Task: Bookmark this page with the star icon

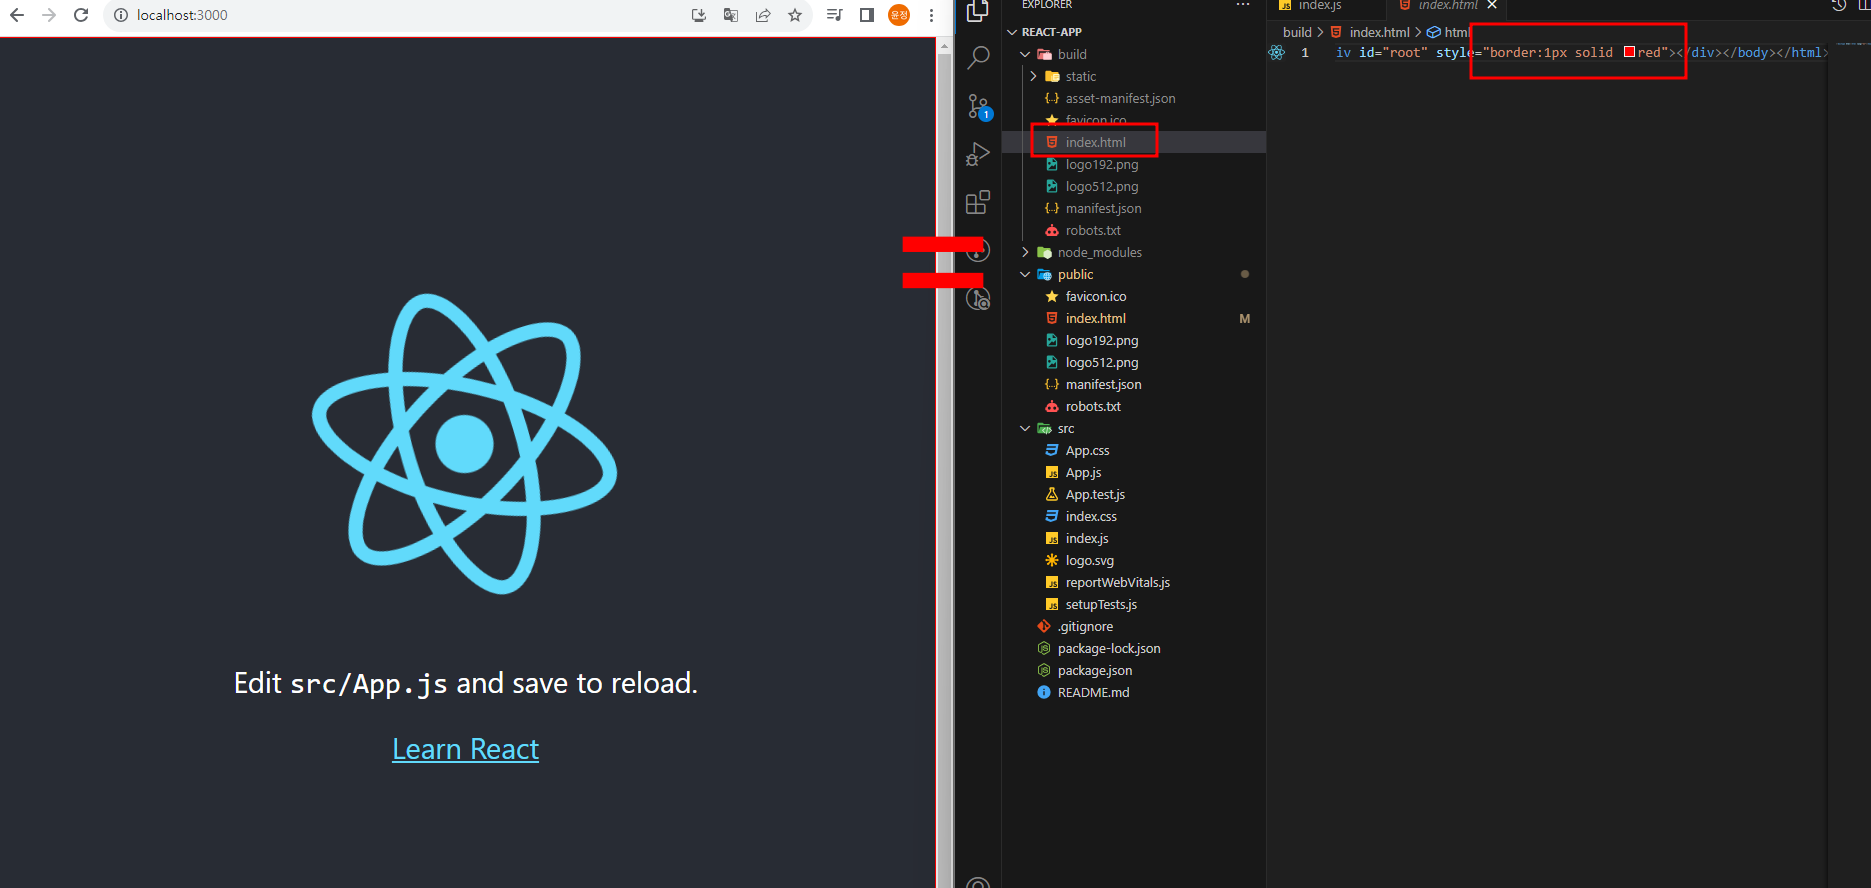Action: tap(795, 15)
